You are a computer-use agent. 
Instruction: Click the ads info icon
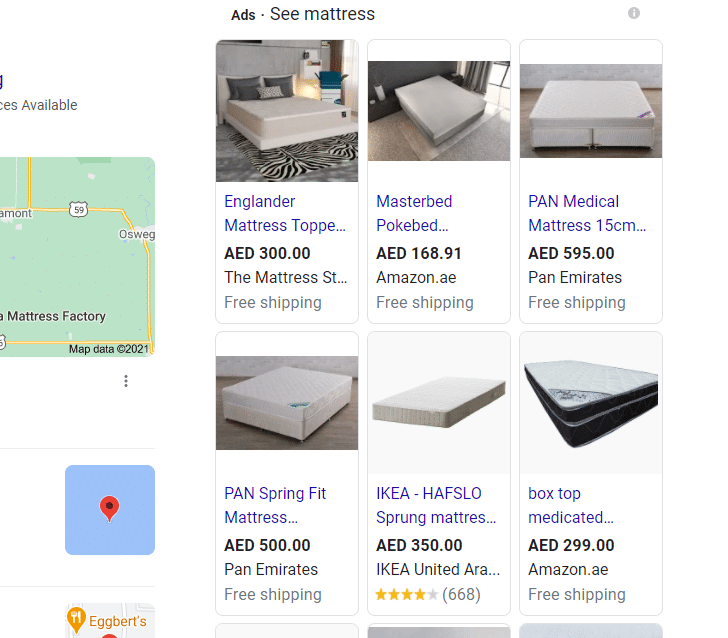point(633,14)
